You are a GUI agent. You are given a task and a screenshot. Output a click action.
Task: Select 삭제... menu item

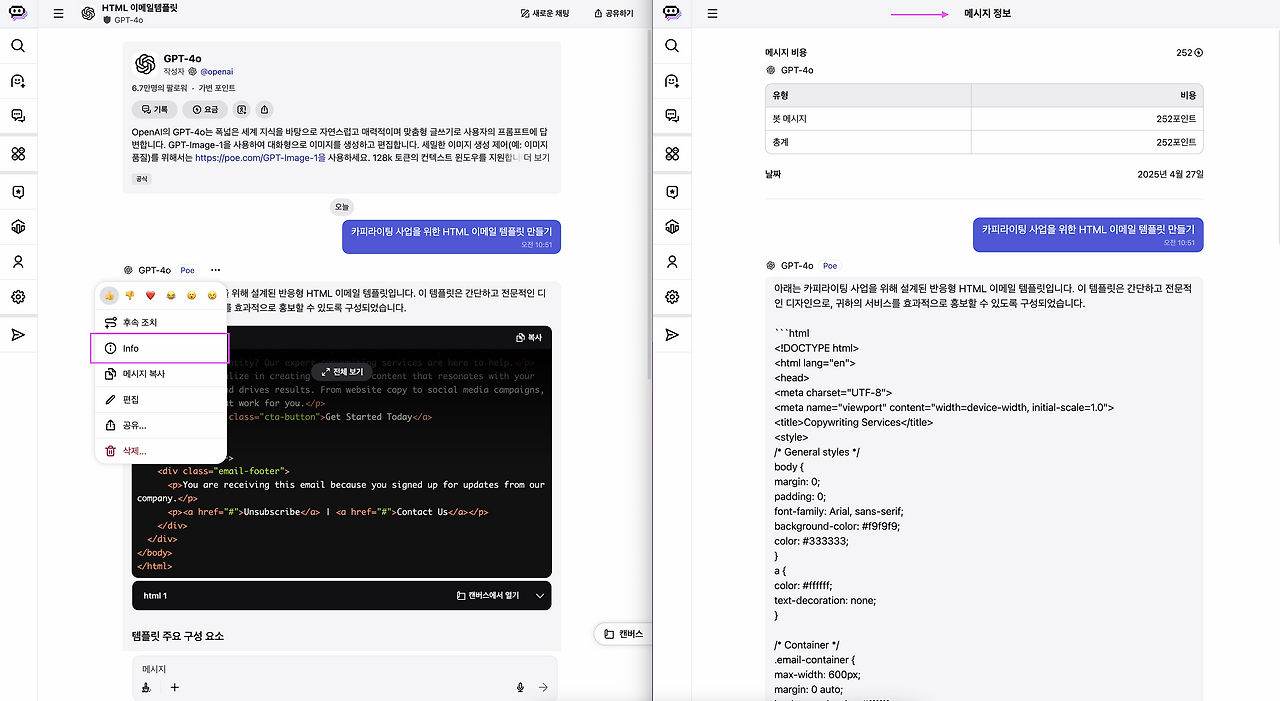(x=161, y=451)
